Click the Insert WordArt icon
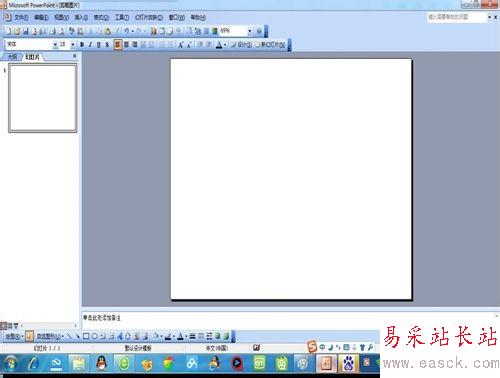The image size is (500, 378). [119, 336]
